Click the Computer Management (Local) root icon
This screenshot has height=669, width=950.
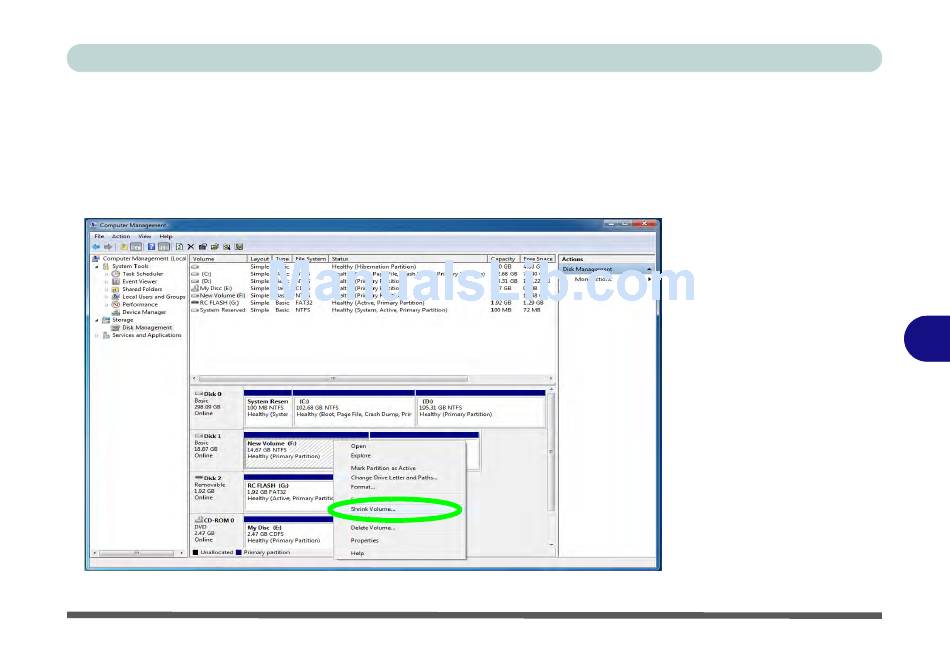tap(95, 259)
